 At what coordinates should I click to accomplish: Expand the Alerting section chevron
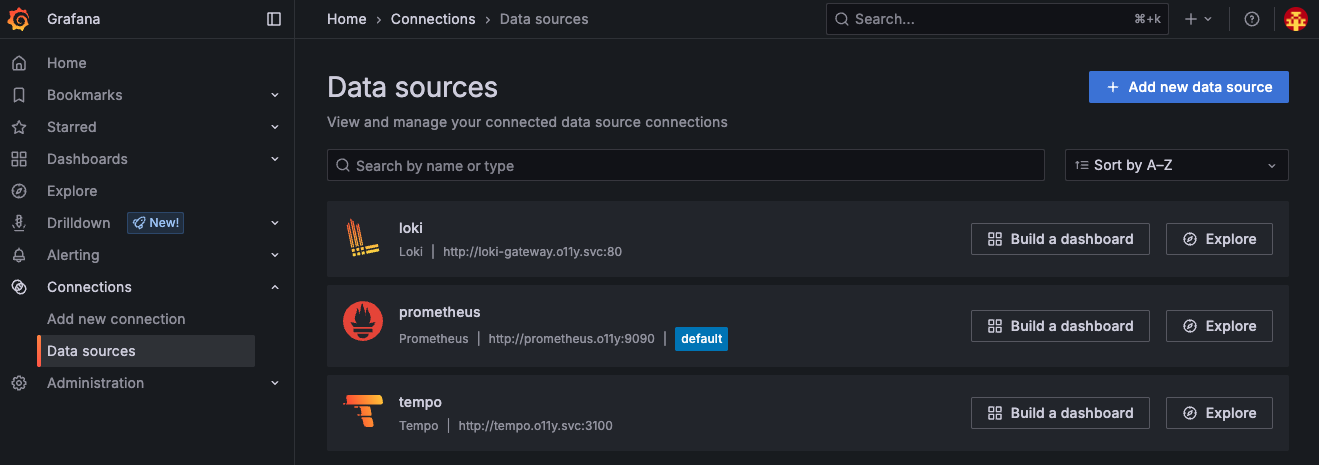point(274,255)
